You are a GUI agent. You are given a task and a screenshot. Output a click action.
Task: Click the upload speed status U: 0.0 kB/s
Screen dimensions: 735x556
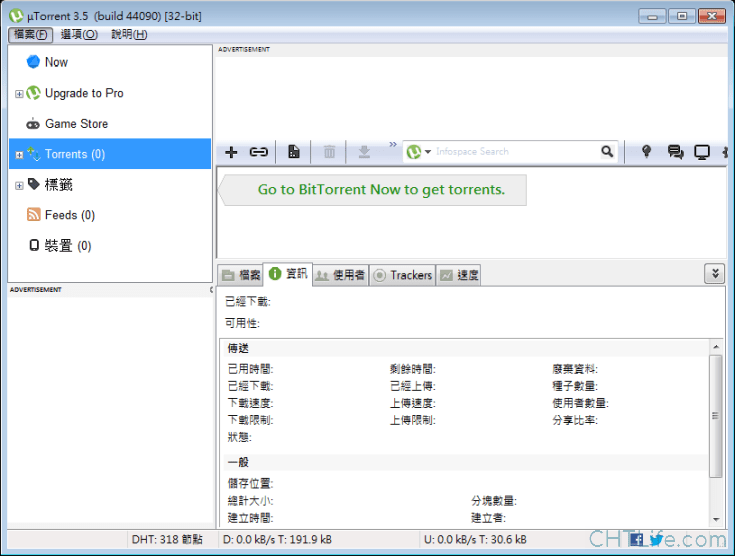point(475,540)
